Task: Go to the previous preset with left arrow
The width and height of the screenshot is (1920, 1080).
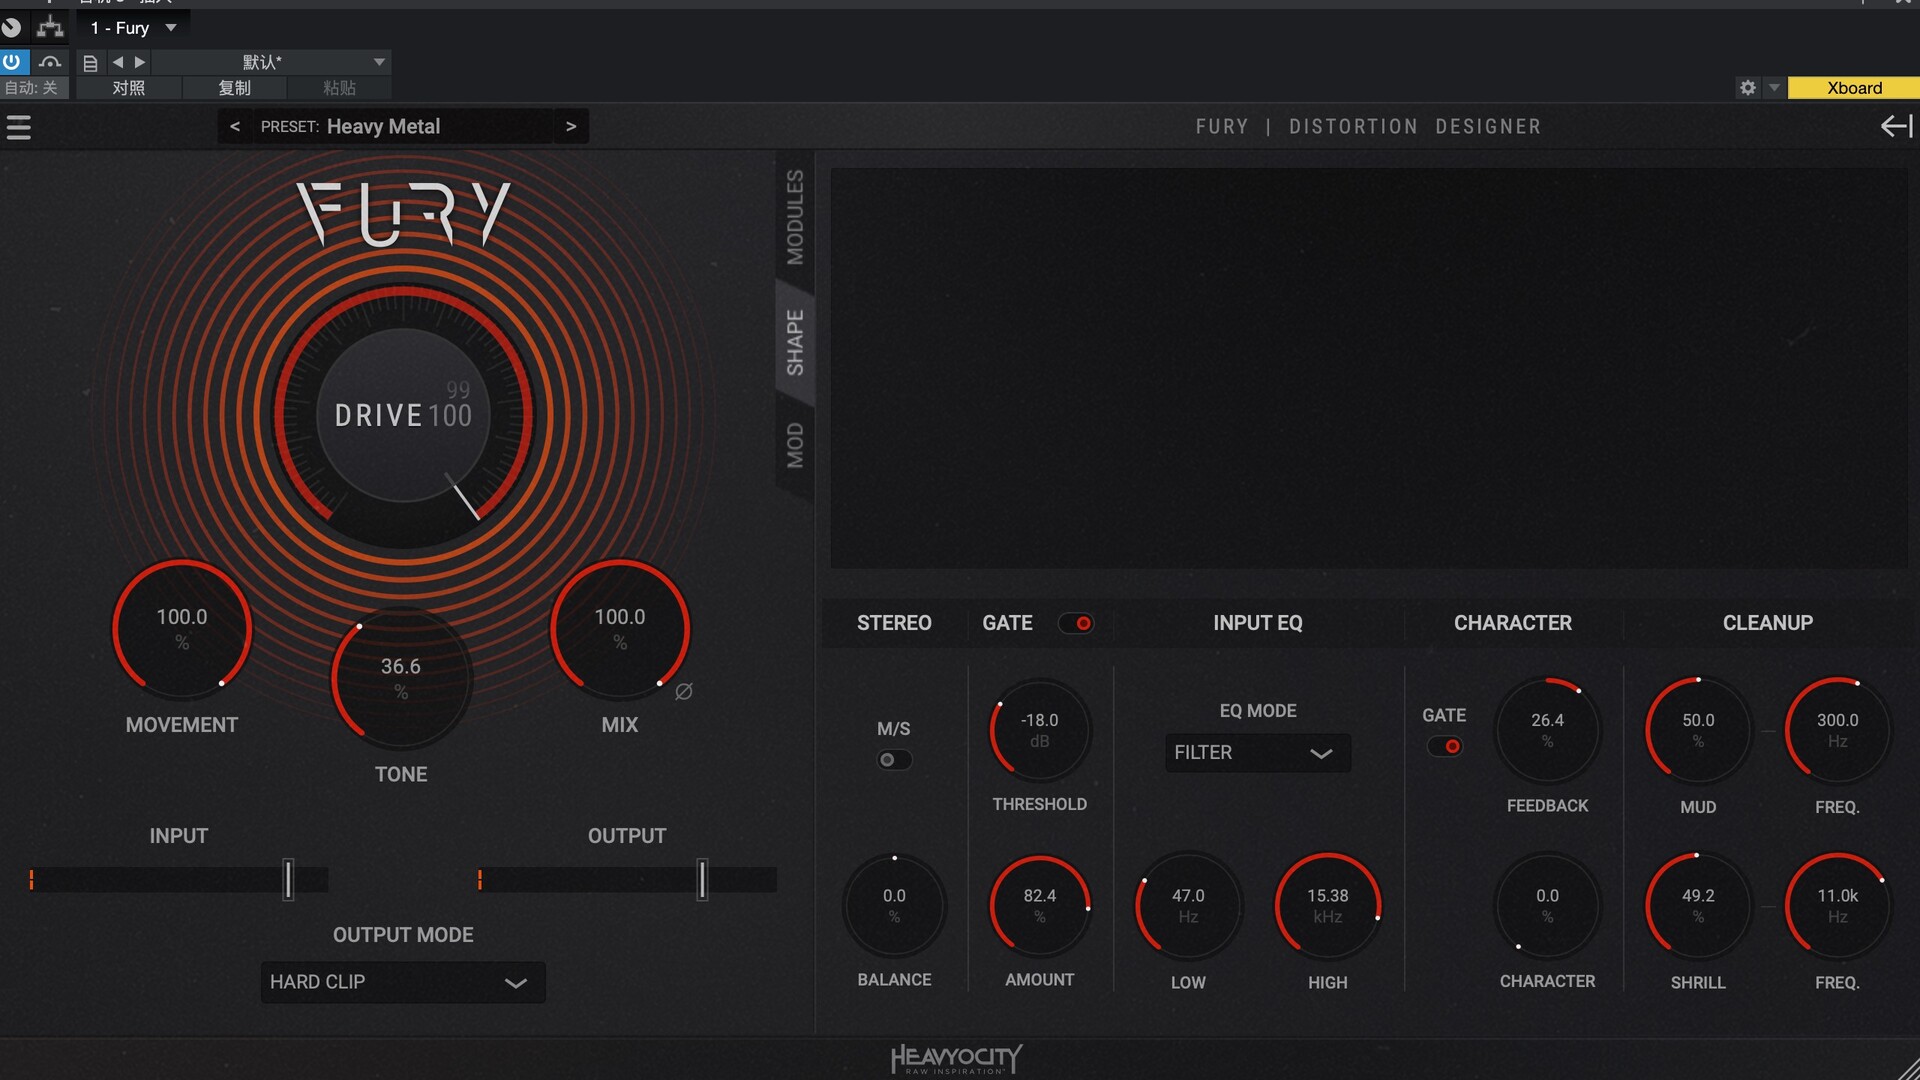Action: [235, 126]
